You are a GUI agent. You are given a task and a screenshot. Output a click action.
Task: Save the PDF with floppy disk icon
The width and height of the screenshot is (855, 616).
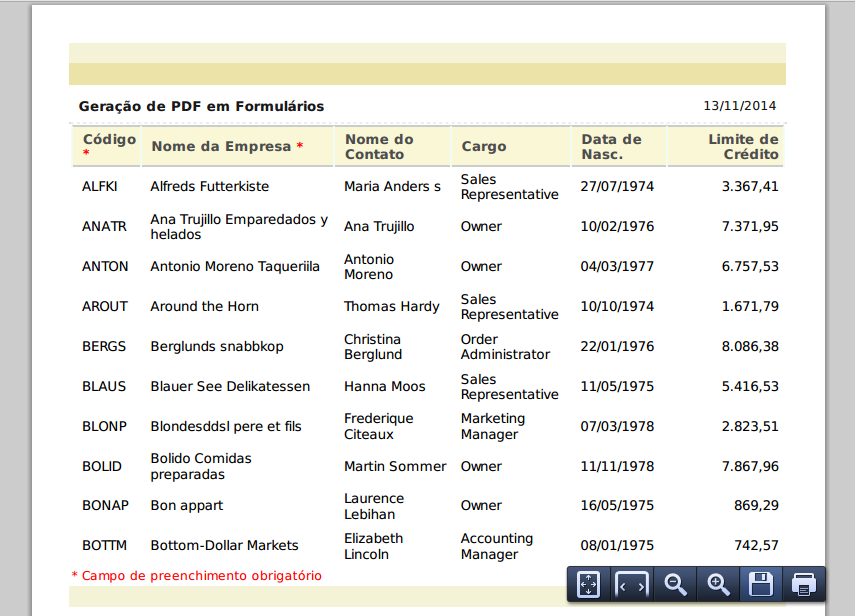point(761,585)
